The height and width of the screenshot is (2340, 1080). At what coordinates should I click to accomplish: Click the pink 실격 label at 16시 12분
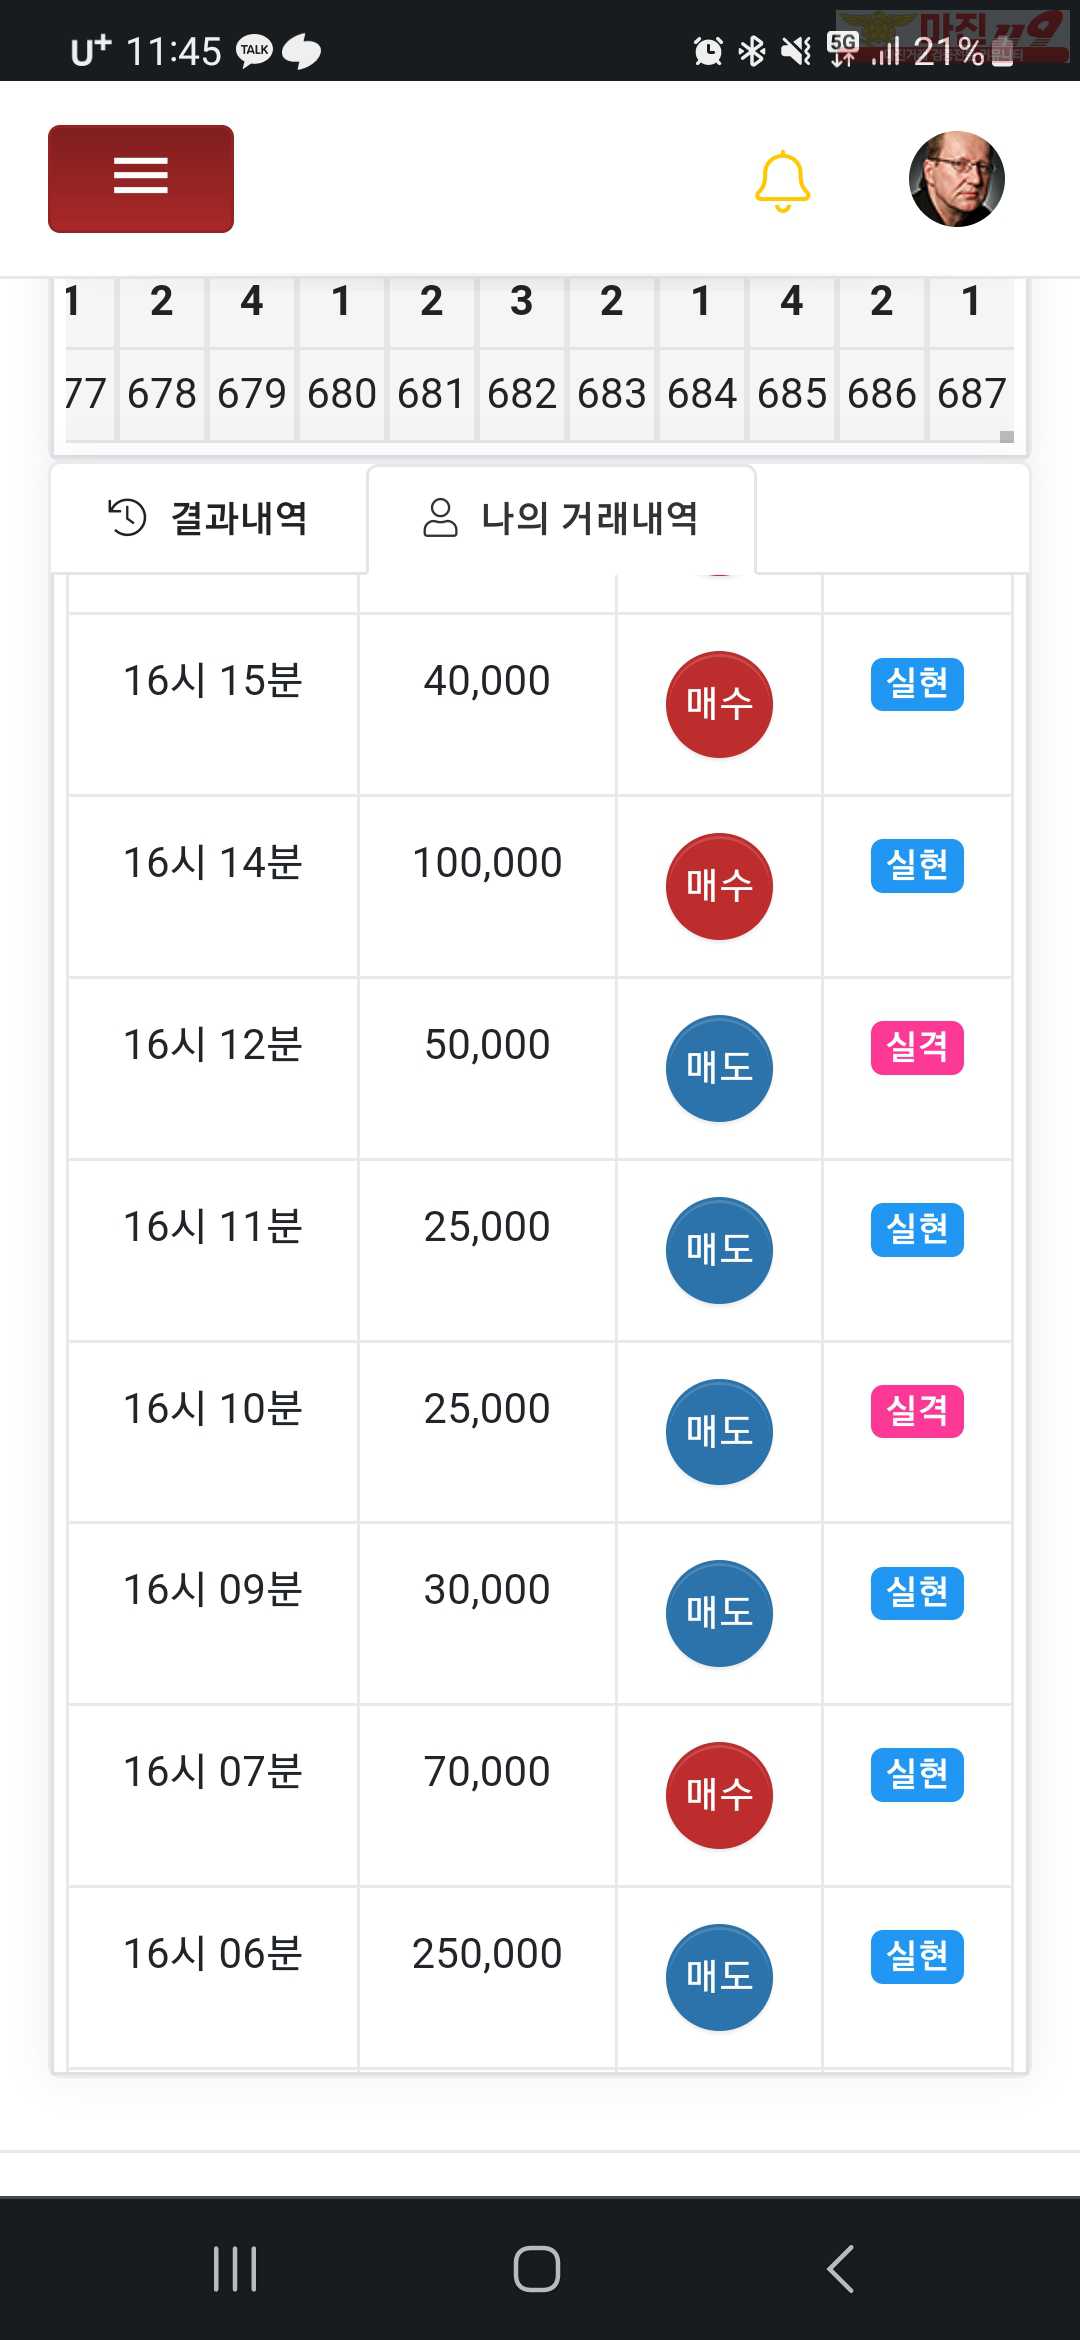point(917,1048)
